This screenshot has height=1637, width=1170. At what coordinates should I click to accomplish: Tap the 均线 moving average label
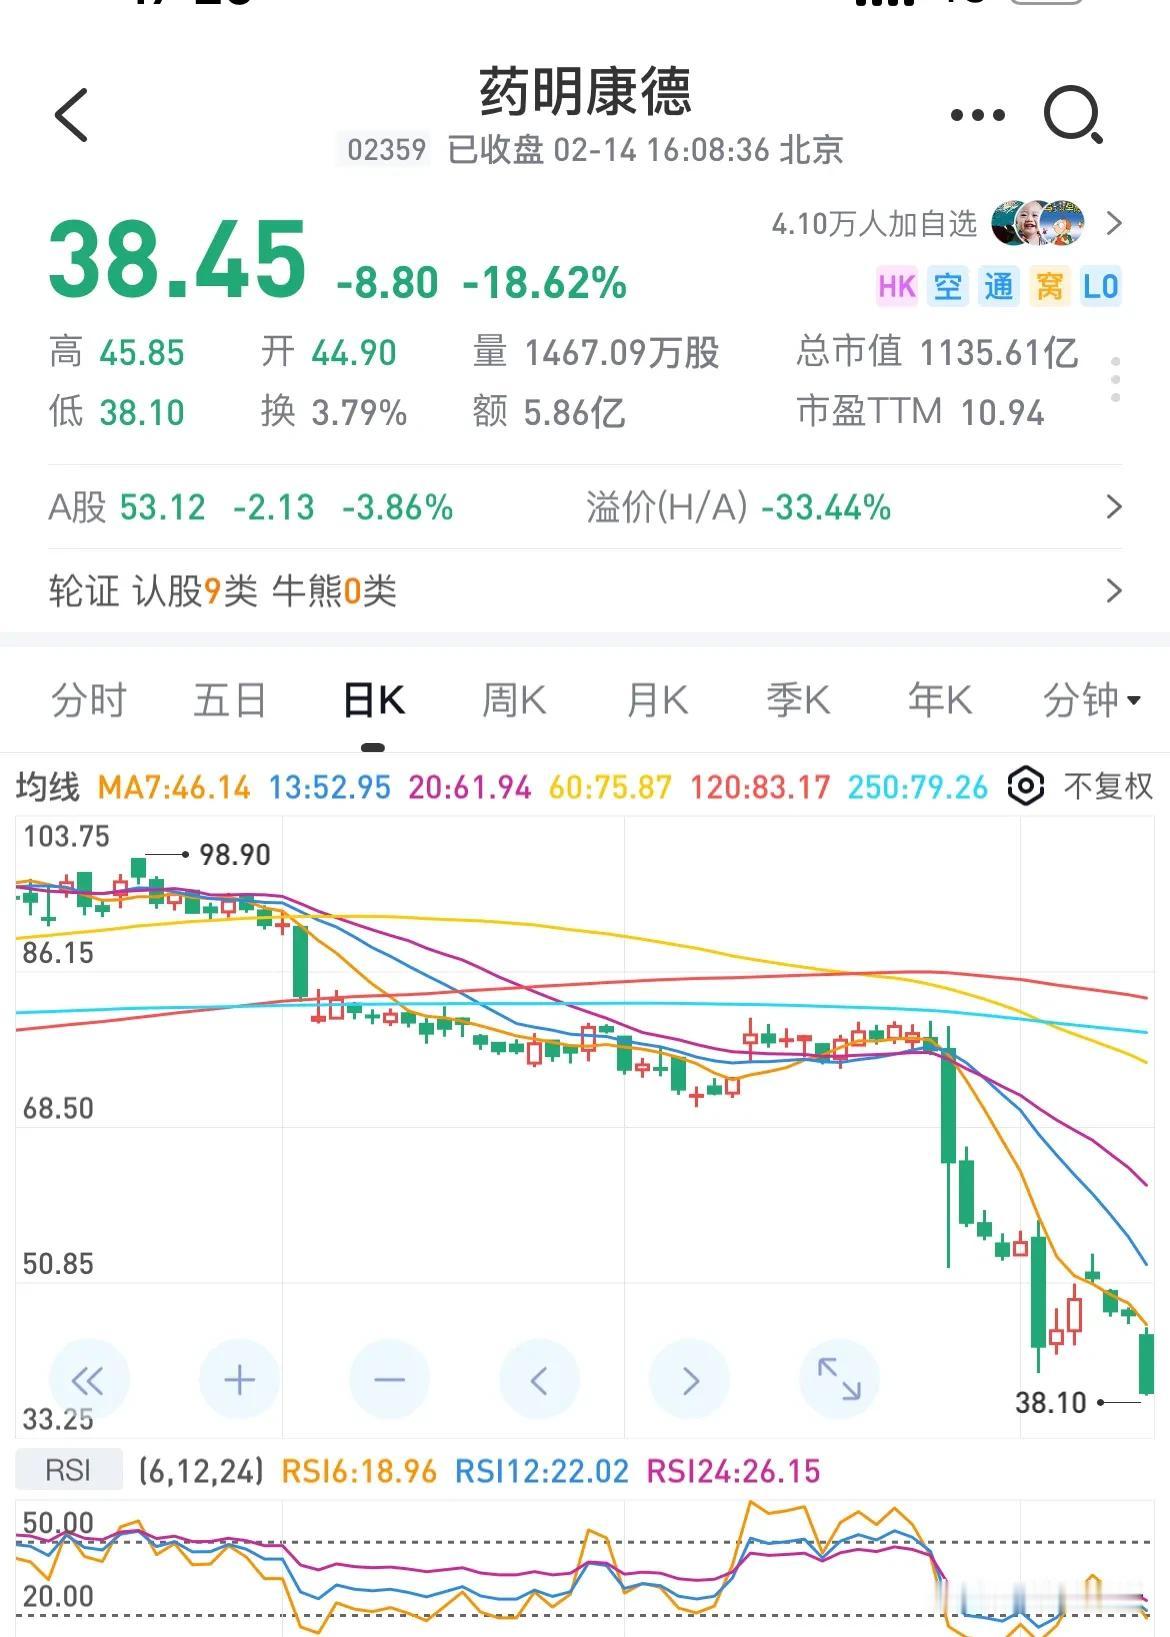[47, 788]
